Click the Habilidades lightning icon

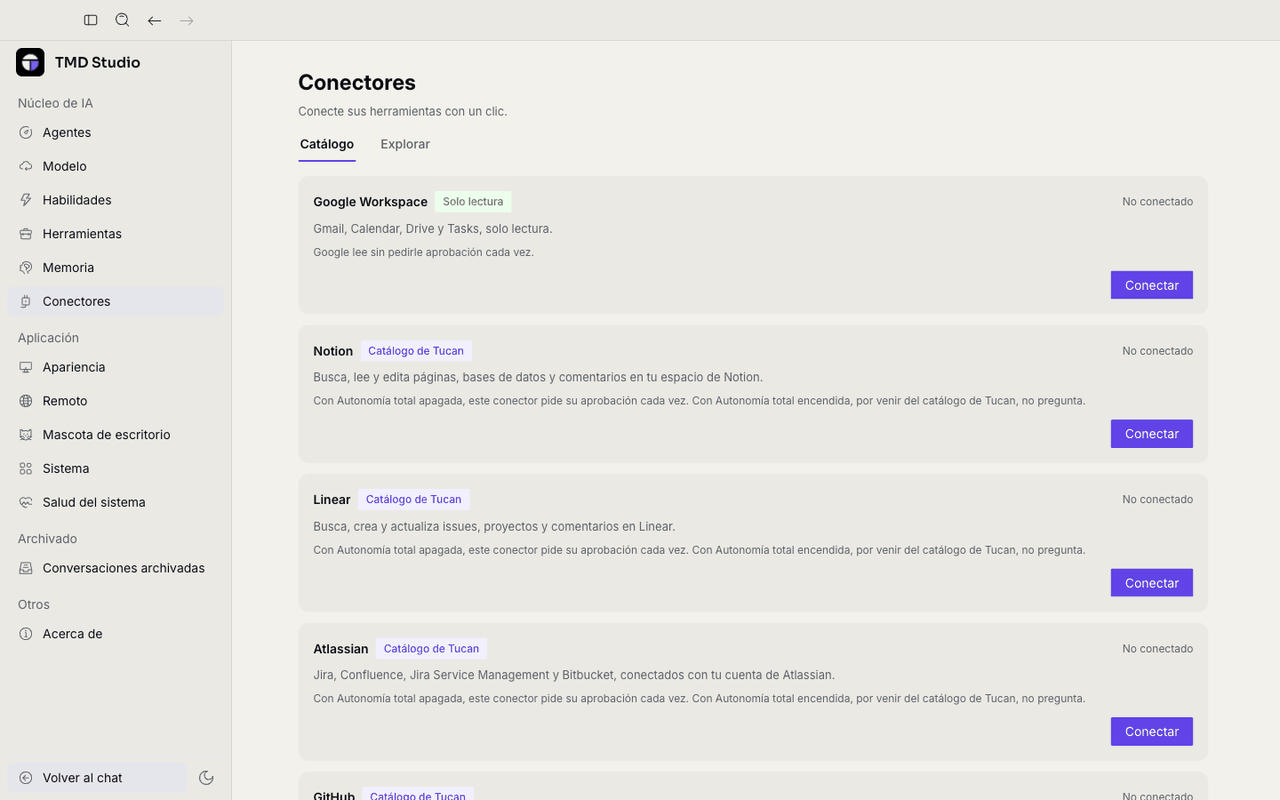[26, 200]
